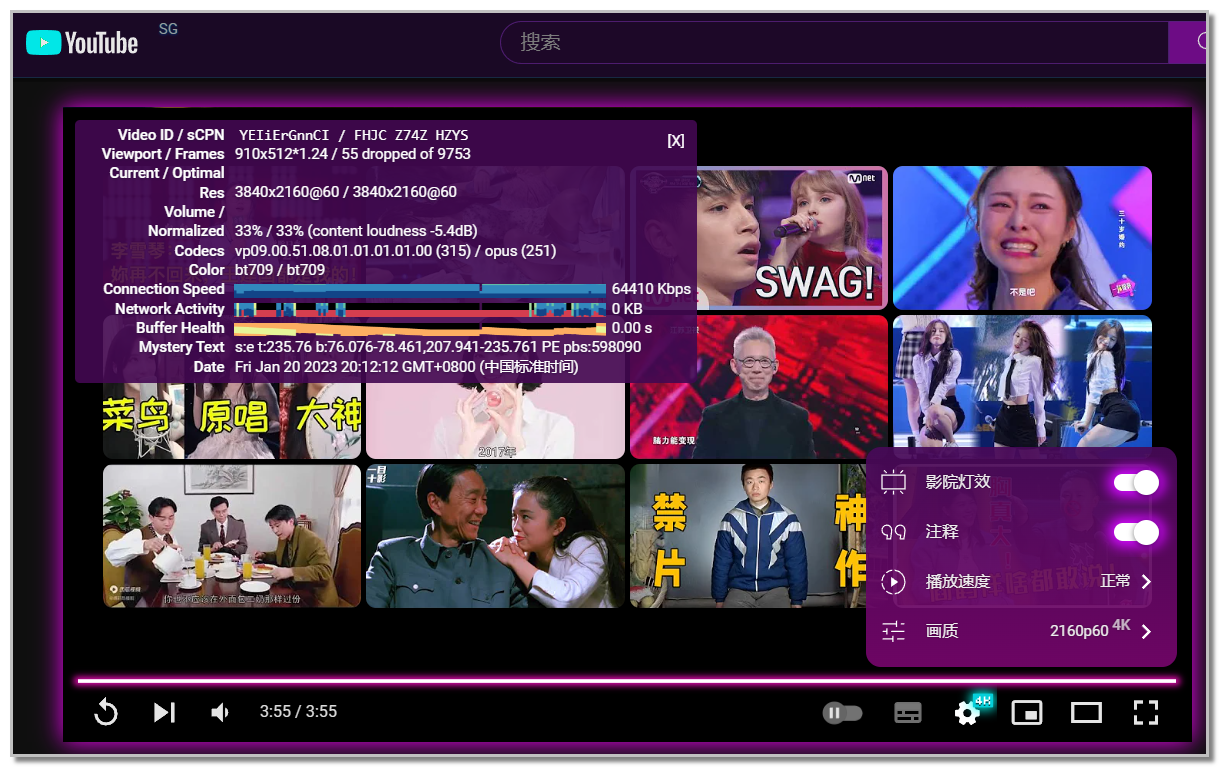
Task: Click the replay video button
Action: click(x=106, y=712)
